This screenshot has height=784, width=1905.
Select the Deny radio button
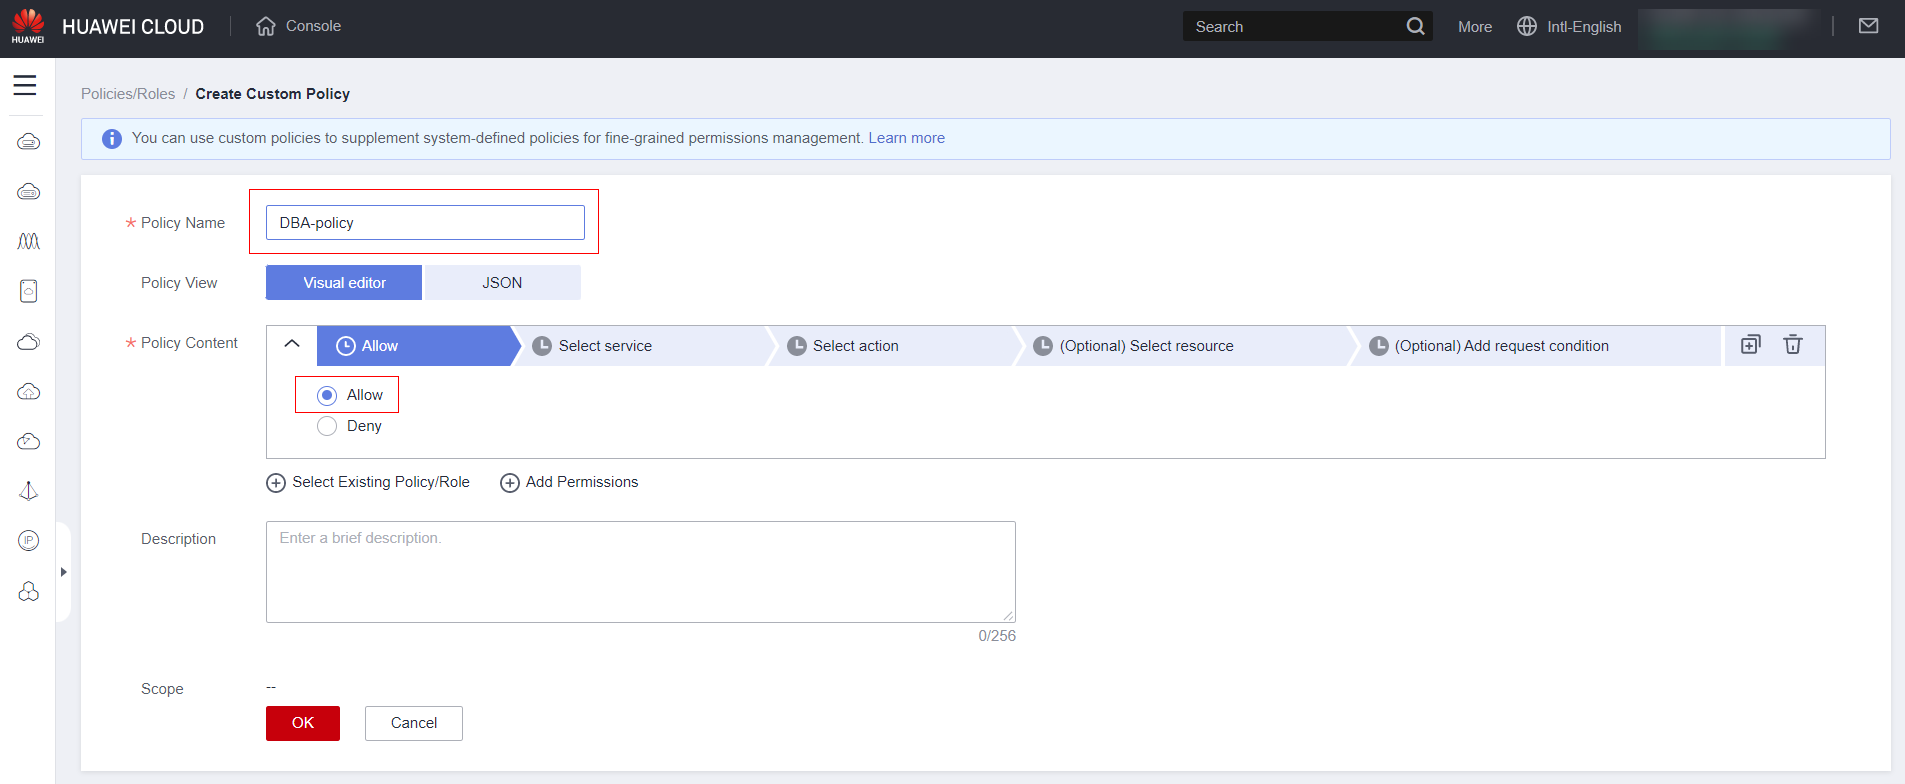click(x=327, y=427)
